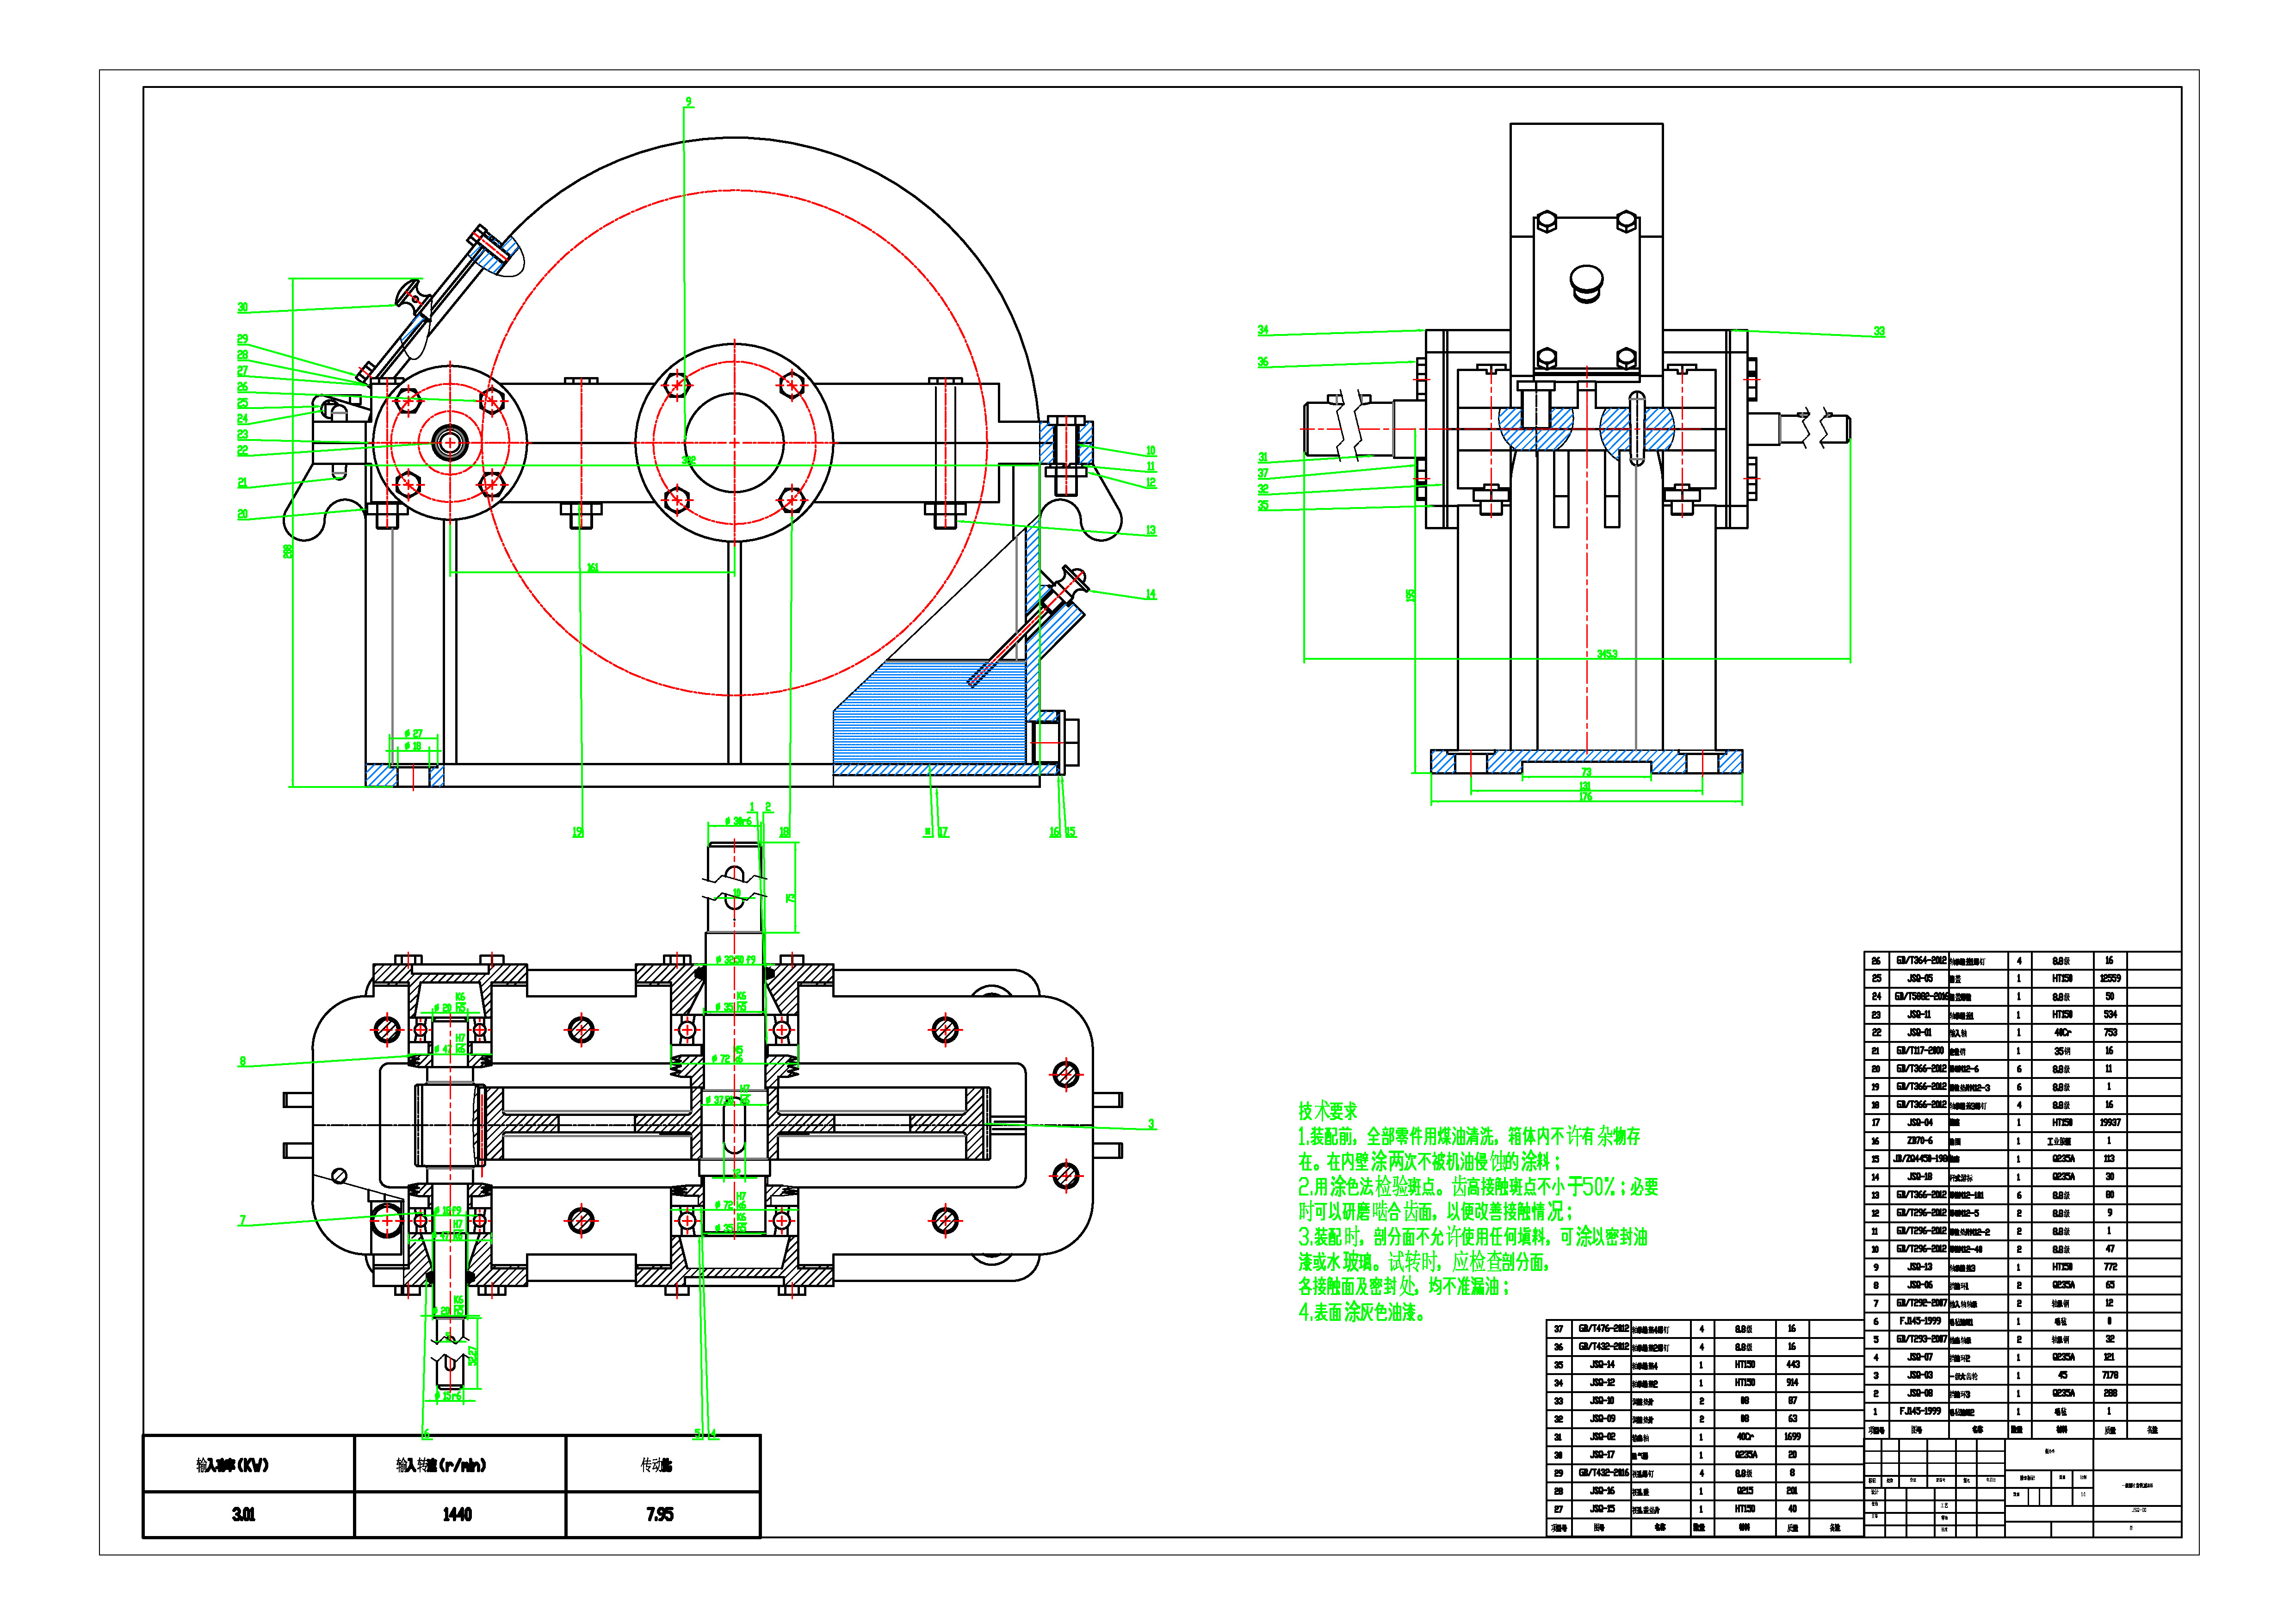Select the 3453 dimension text in side view
The width and height of the screenshot is (2296, 1623).
[1606, 654]
